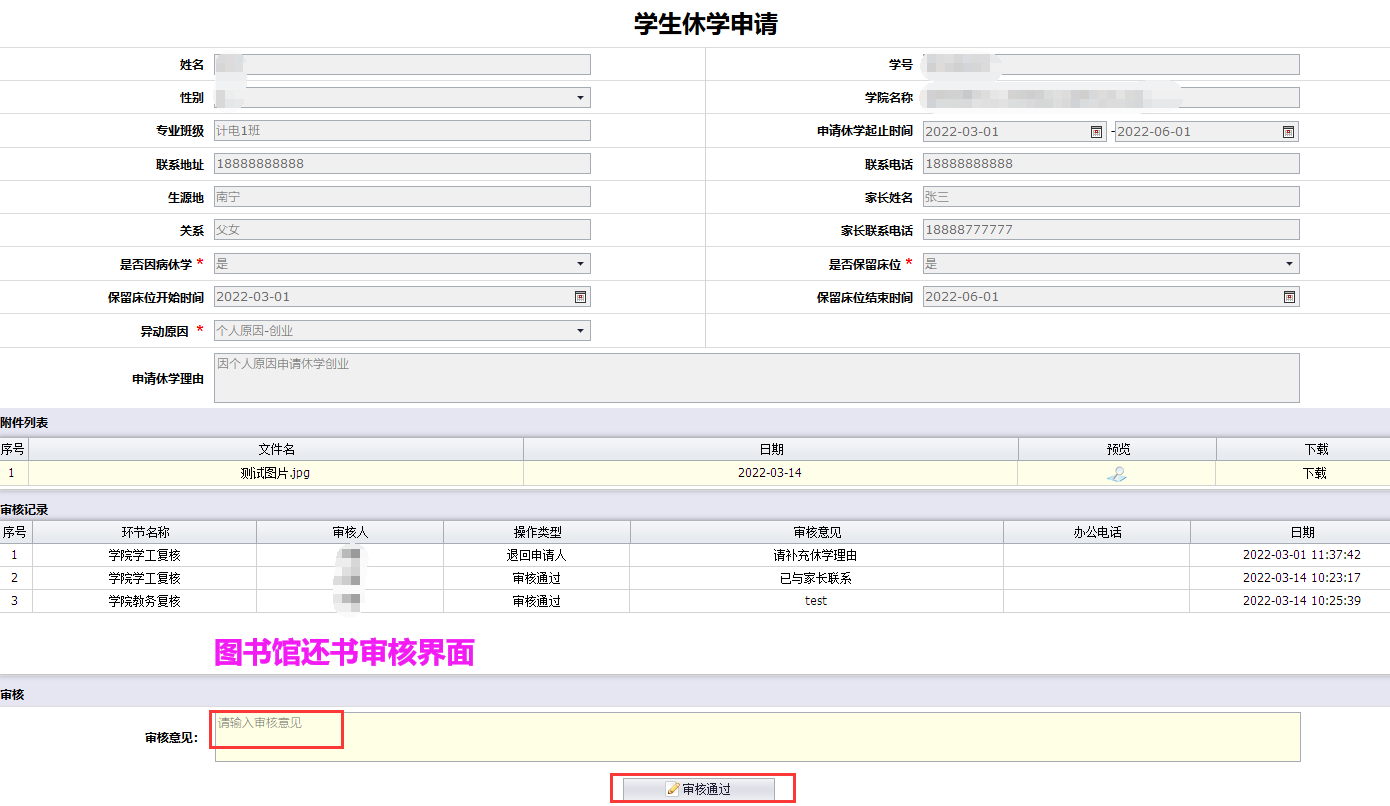
Task: Expand the 是否保留床位 dropdown
Action: coord(1288,264)
